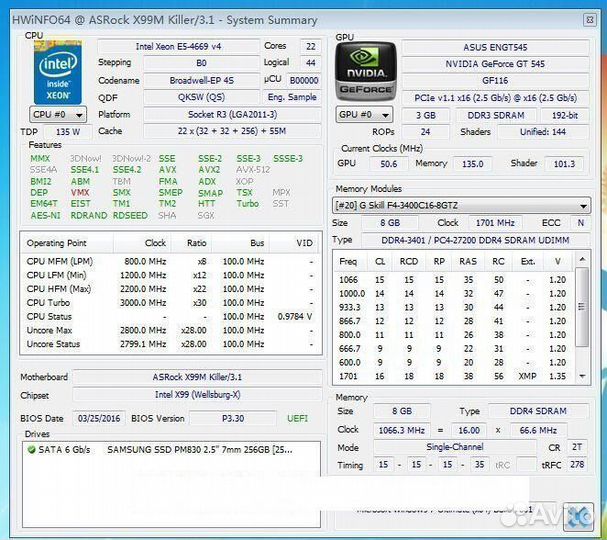The image size is (607, 540).
Task: Open the CPU #0 selector dropdown
Action: point(58,115)
